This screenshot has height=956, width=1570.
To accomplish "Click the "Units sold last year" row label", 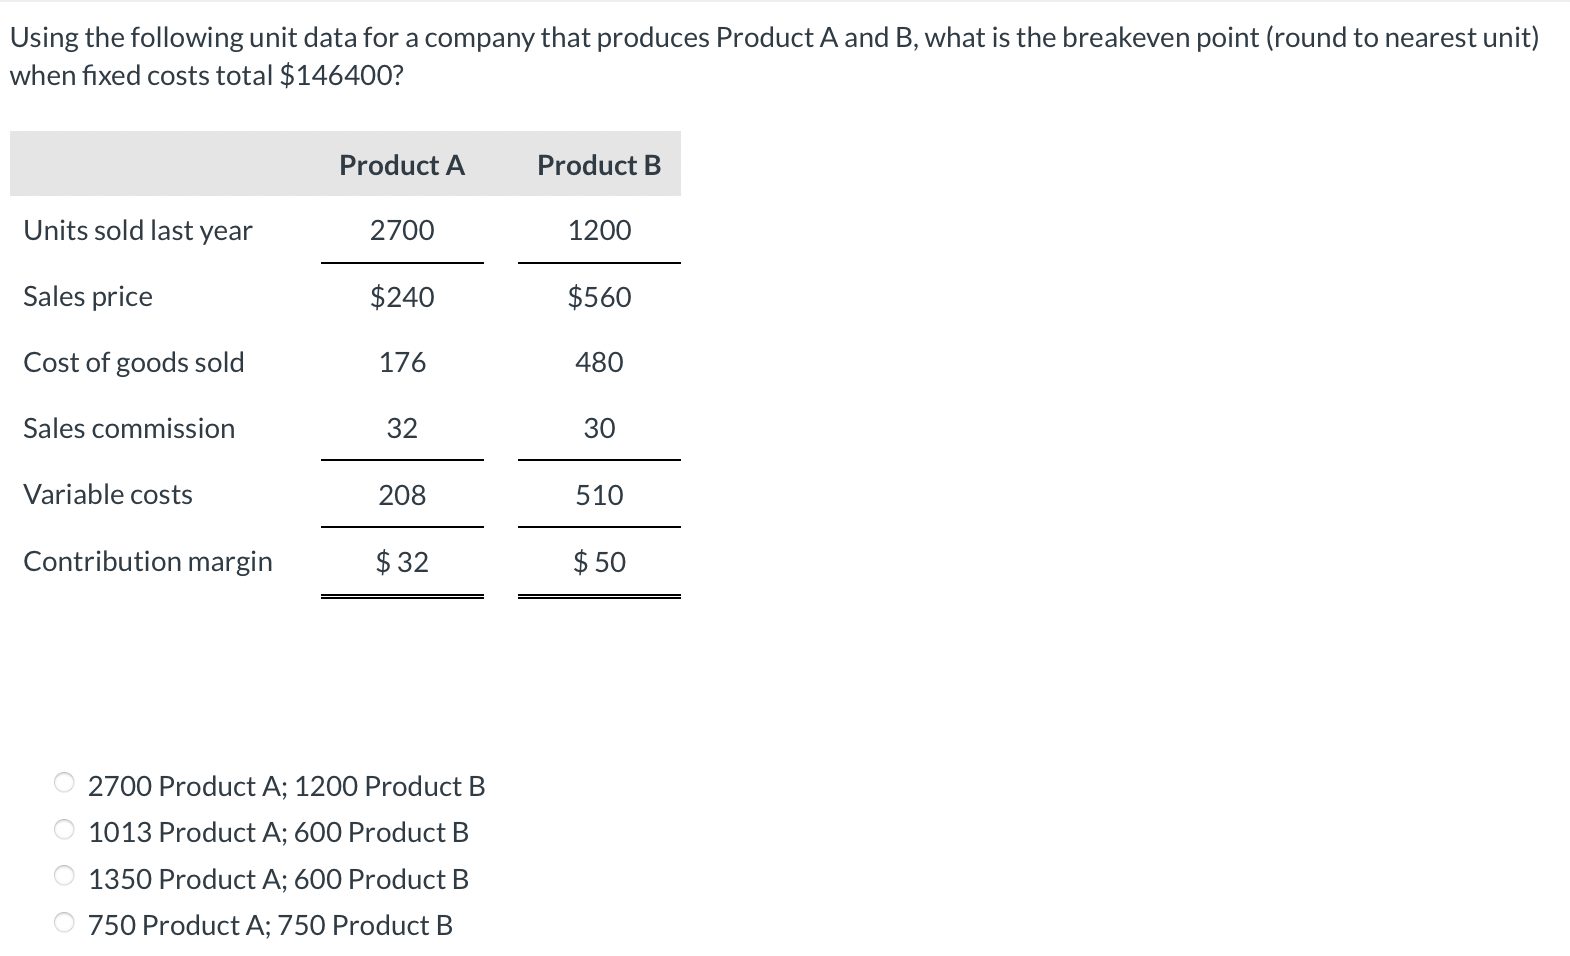I will click(x=137, y=230).
